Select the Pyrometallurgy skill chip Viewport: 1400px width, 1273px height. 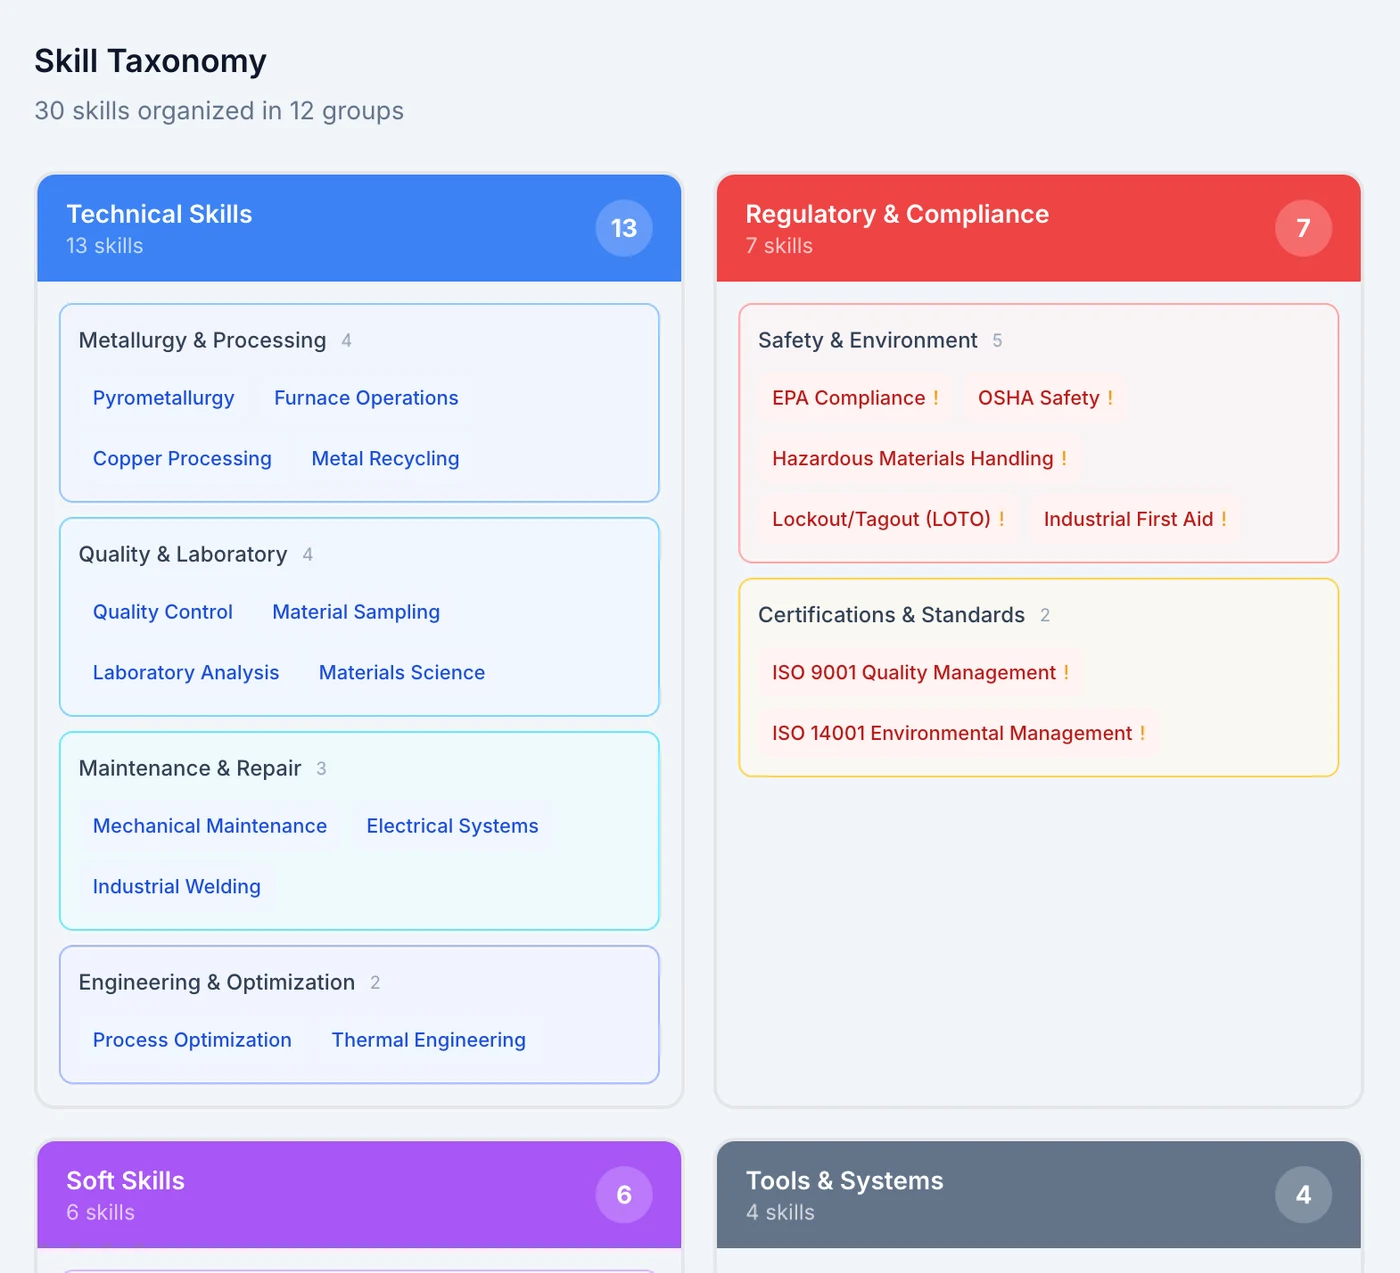163,398
